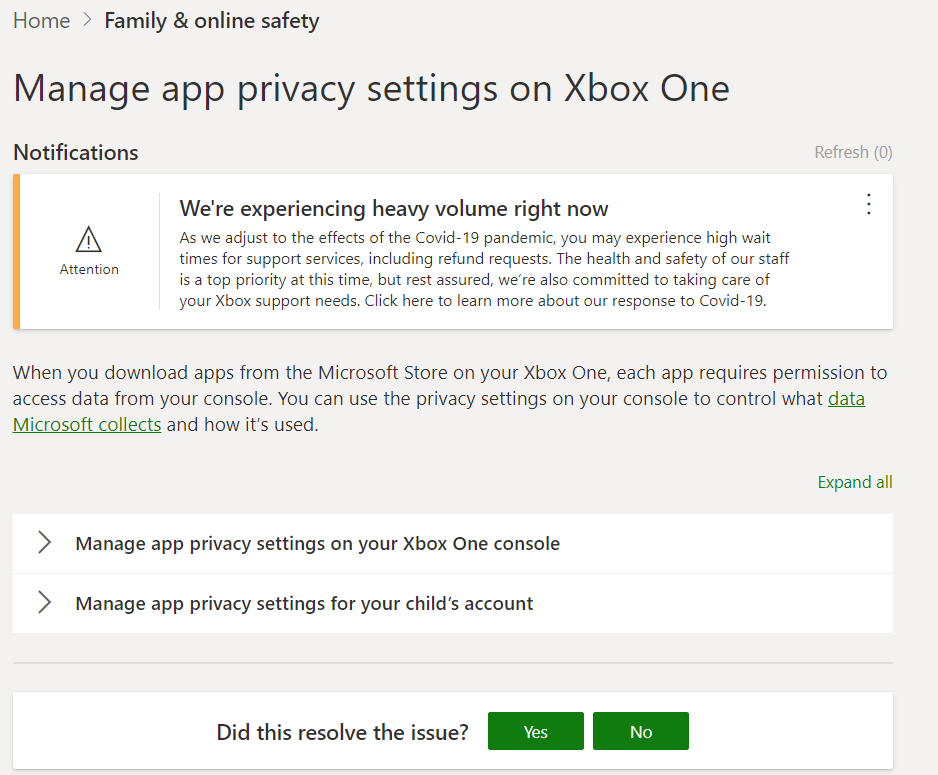
Task: Expand child's account privacy settings chevron
Action: click(44, 602)
